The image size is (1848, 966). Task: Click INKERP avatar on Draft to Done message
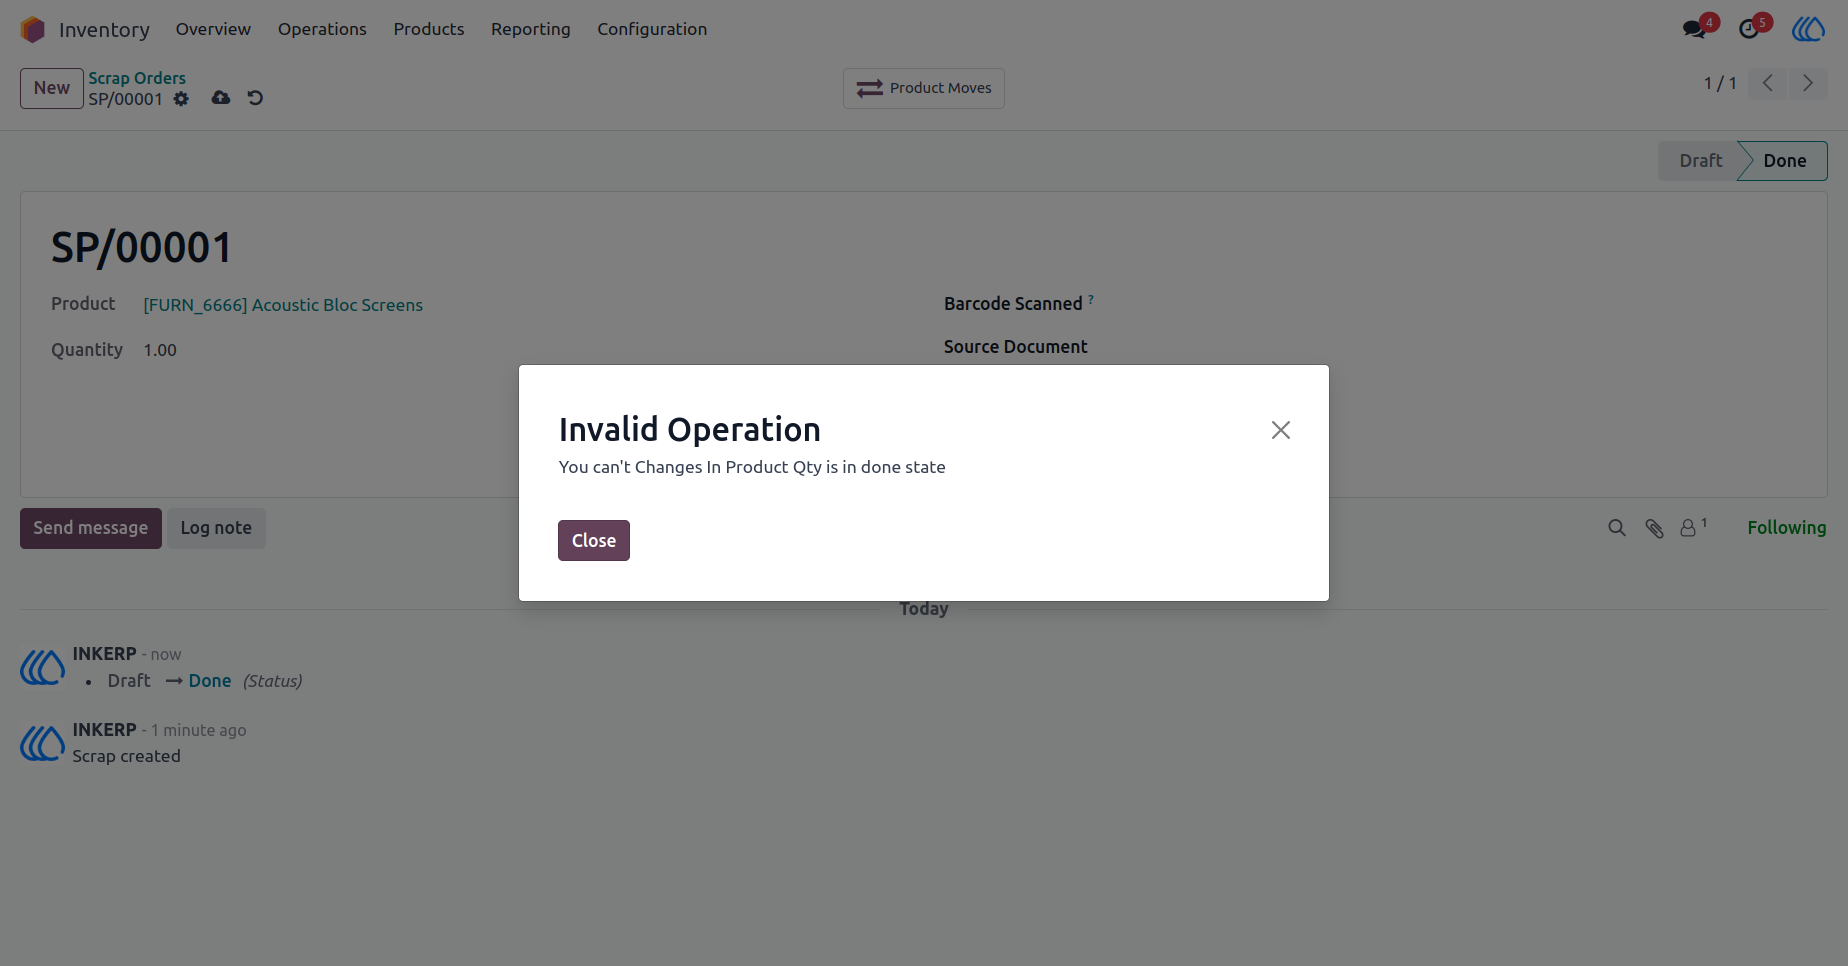(43, 667)
